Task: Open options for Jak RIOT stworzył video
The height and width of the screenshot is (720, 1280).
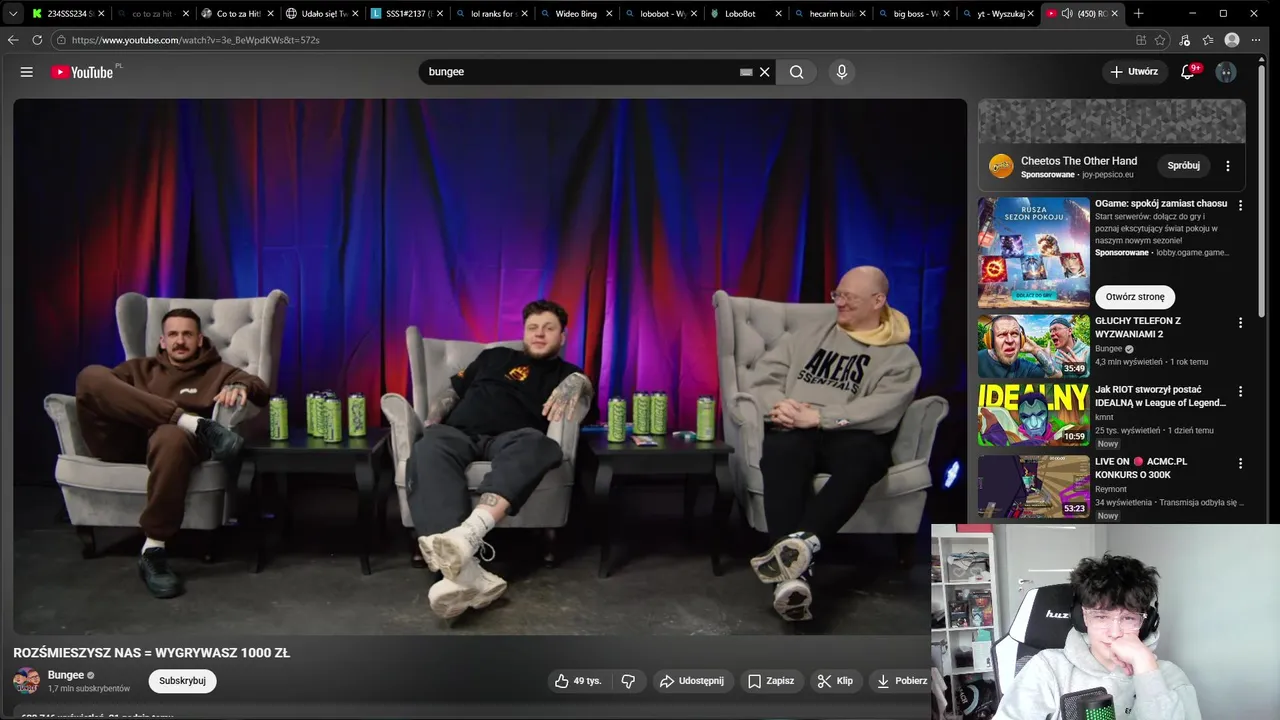Action: pyautogui.click(x=1240, y=392)
